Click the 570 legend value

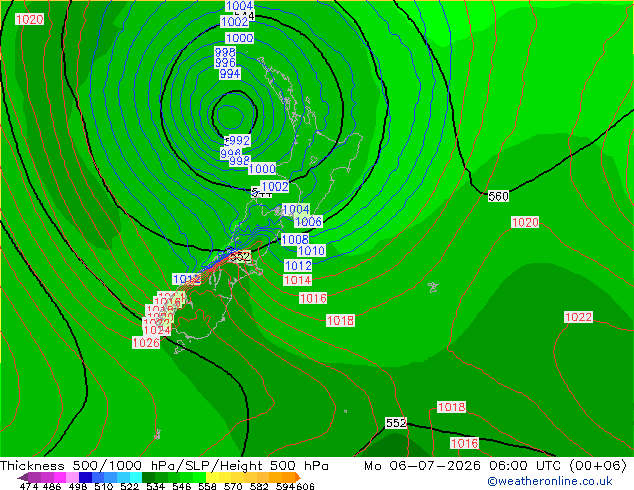click(232, 486)
